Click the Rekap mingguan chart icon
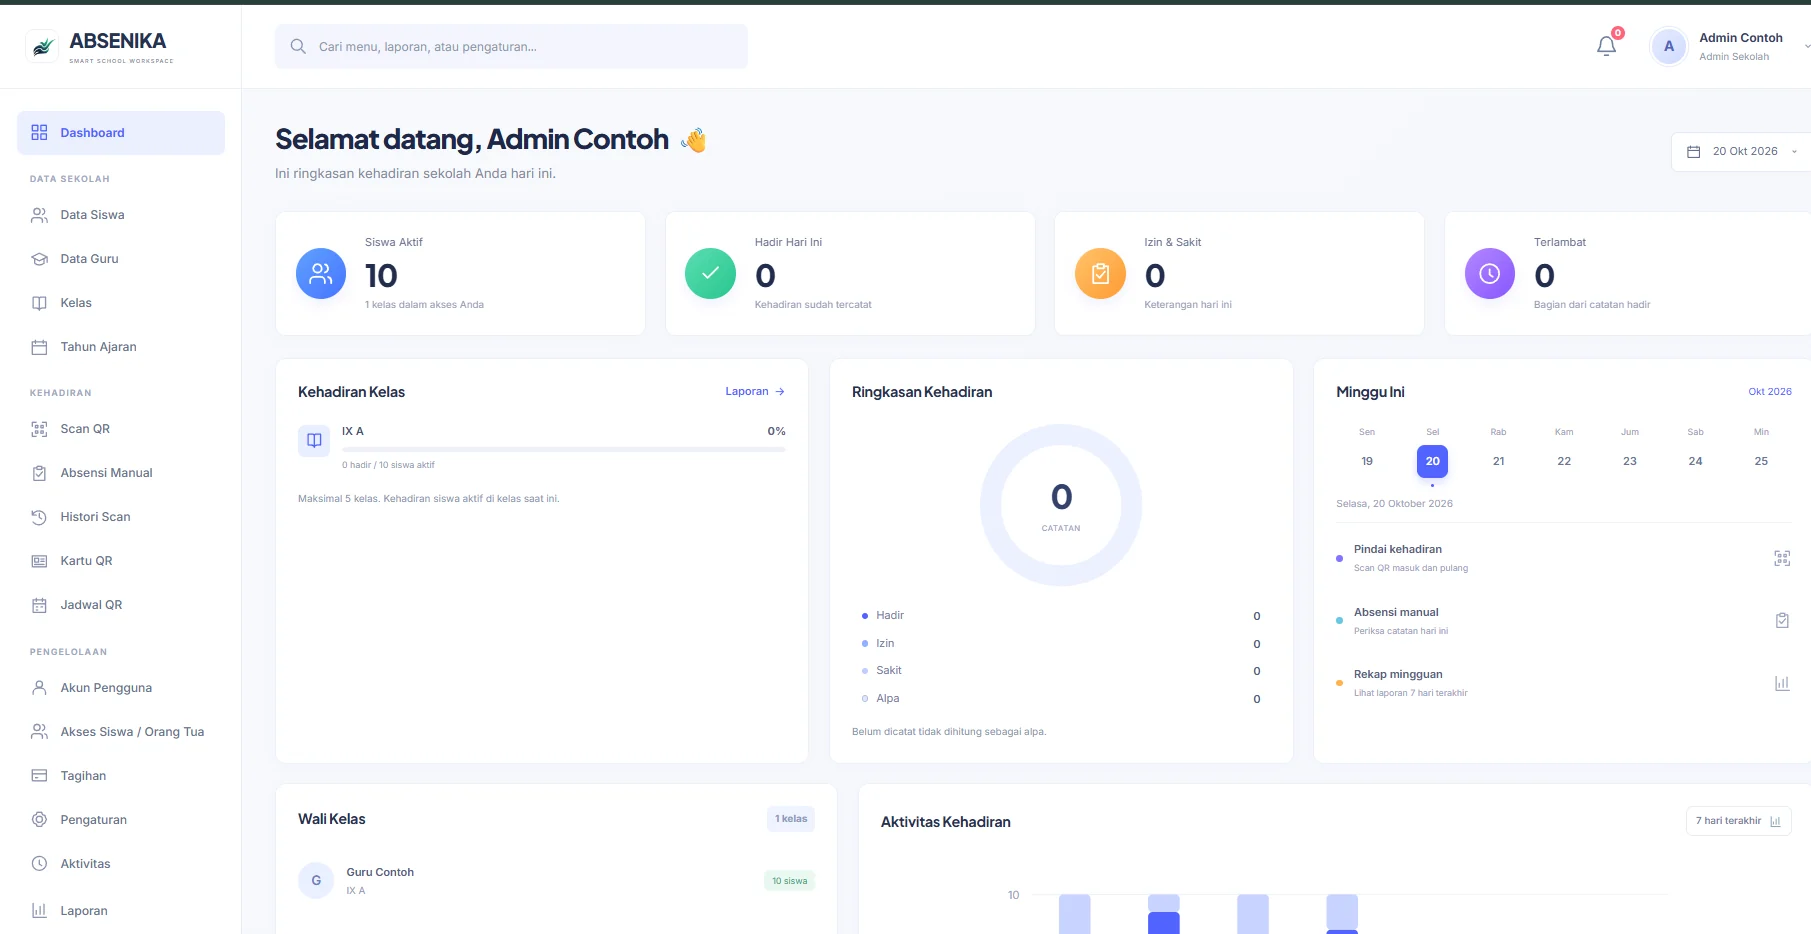This screenshot has height=934, width=1811. click(1782, 683)
